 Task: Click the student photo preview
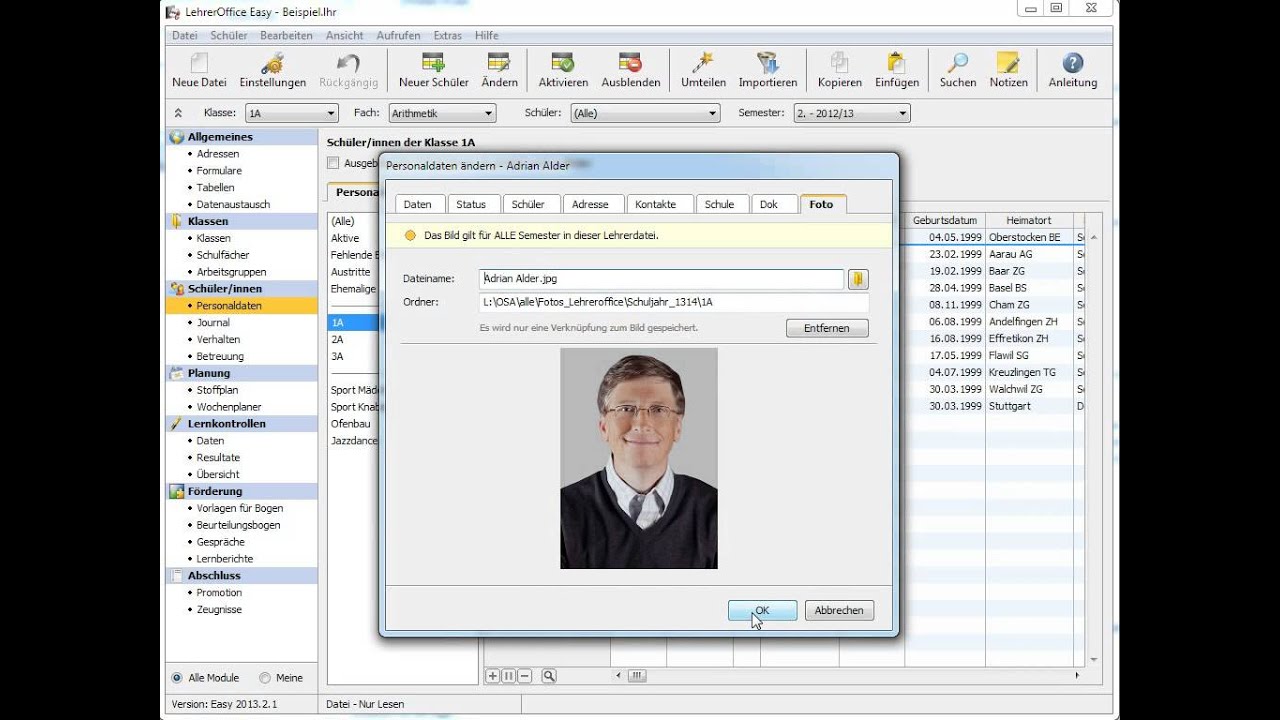click(639, 458)
